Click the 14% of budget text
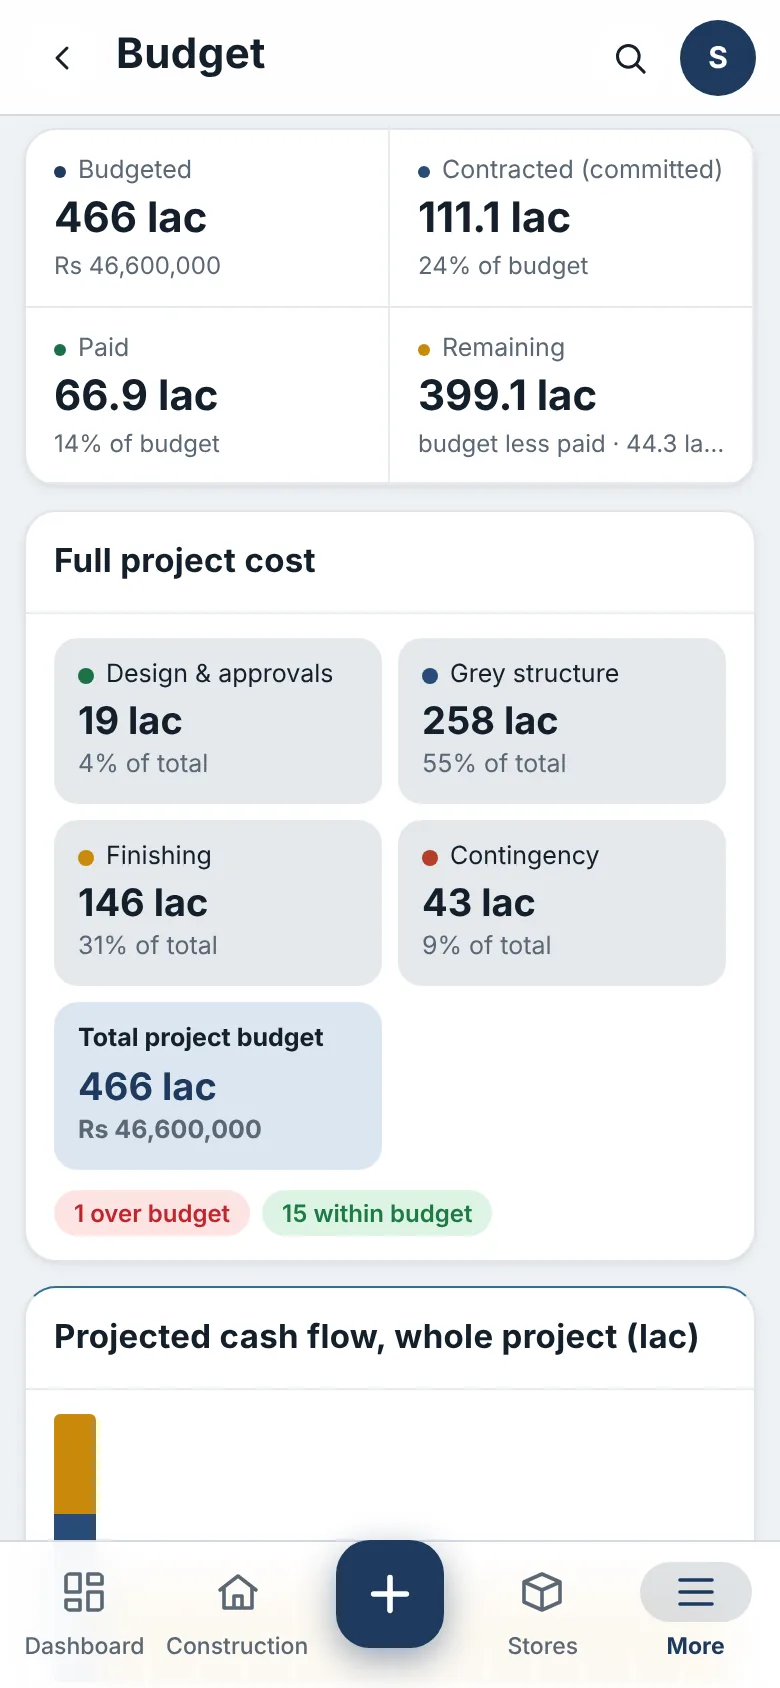 click(137, 444)
